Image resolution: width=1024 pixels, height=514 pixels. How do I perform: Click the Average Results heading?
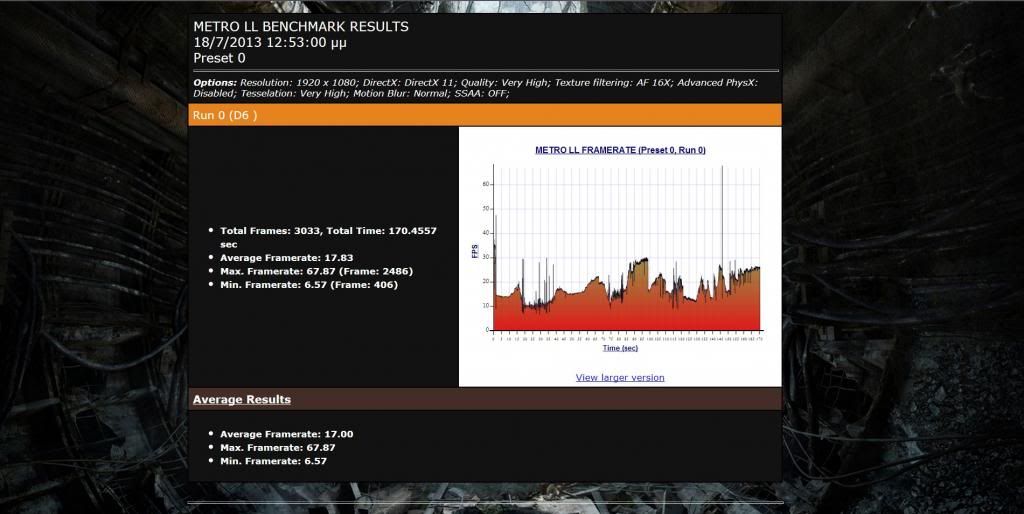pos(241,399)
